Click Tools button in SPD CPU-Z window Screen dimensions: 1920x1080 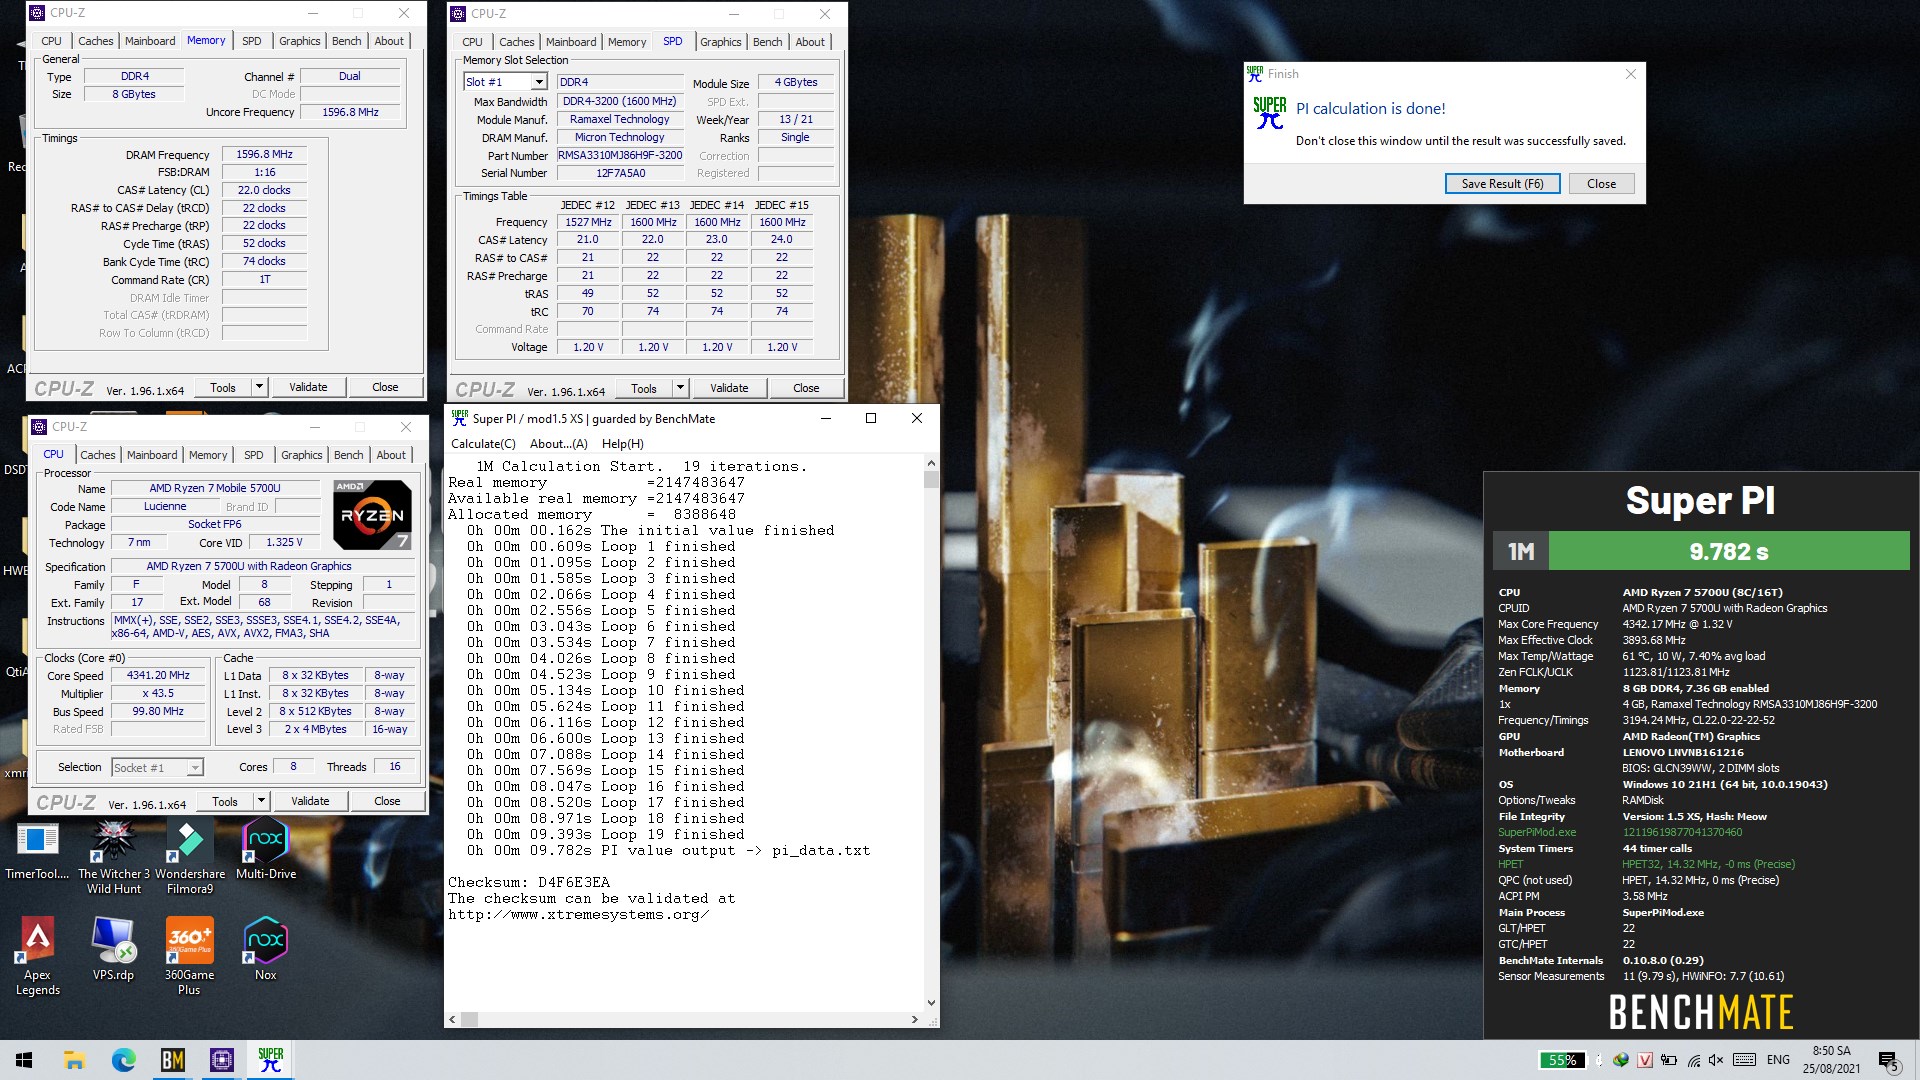pyautogui.click(x=644, y=388)
